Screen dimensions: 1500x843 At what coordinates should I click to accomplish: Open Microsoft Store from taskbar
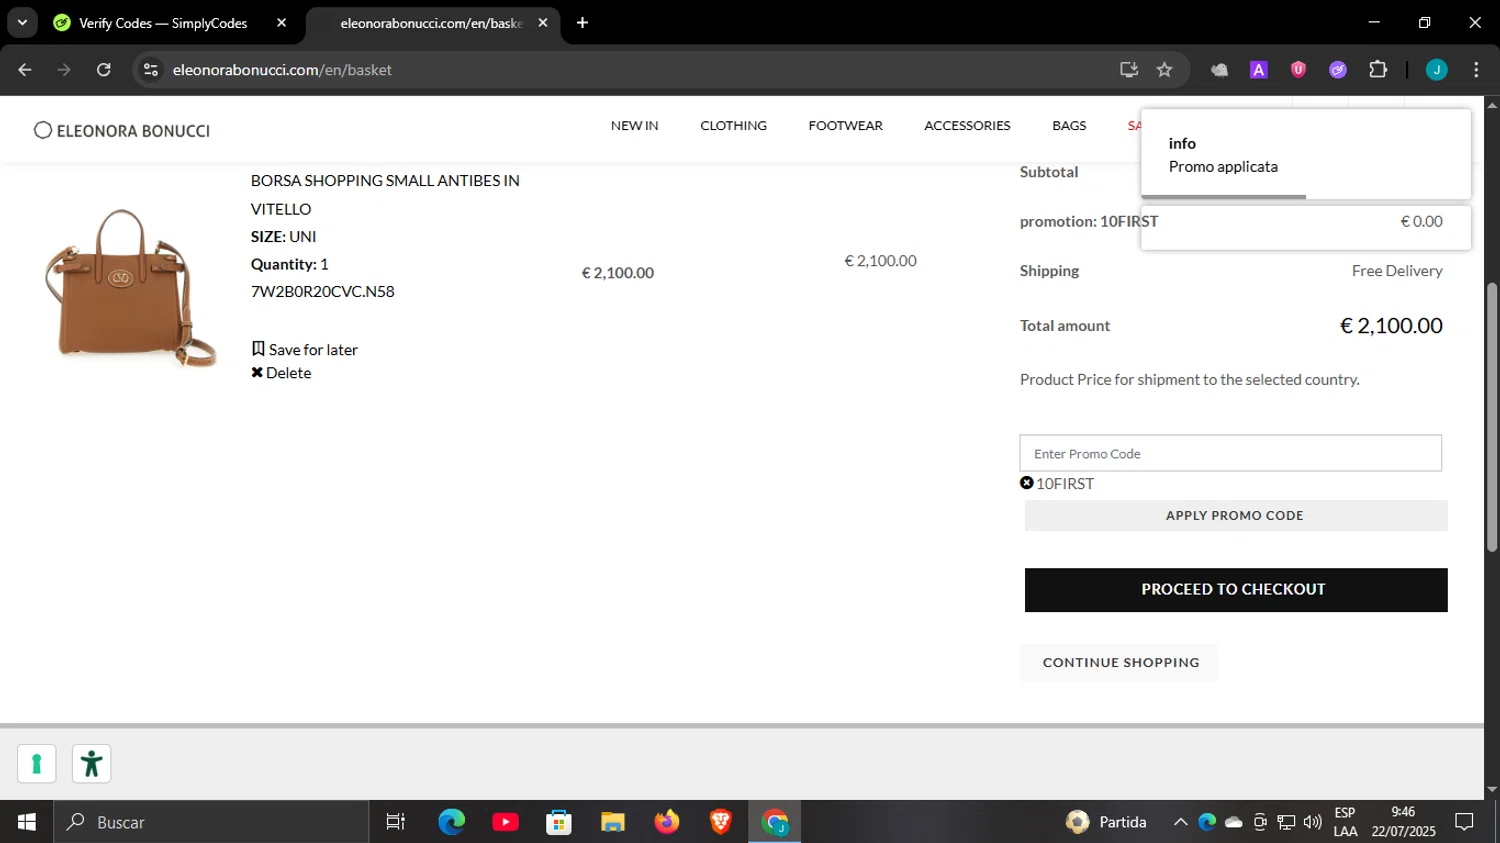point(559,822)
